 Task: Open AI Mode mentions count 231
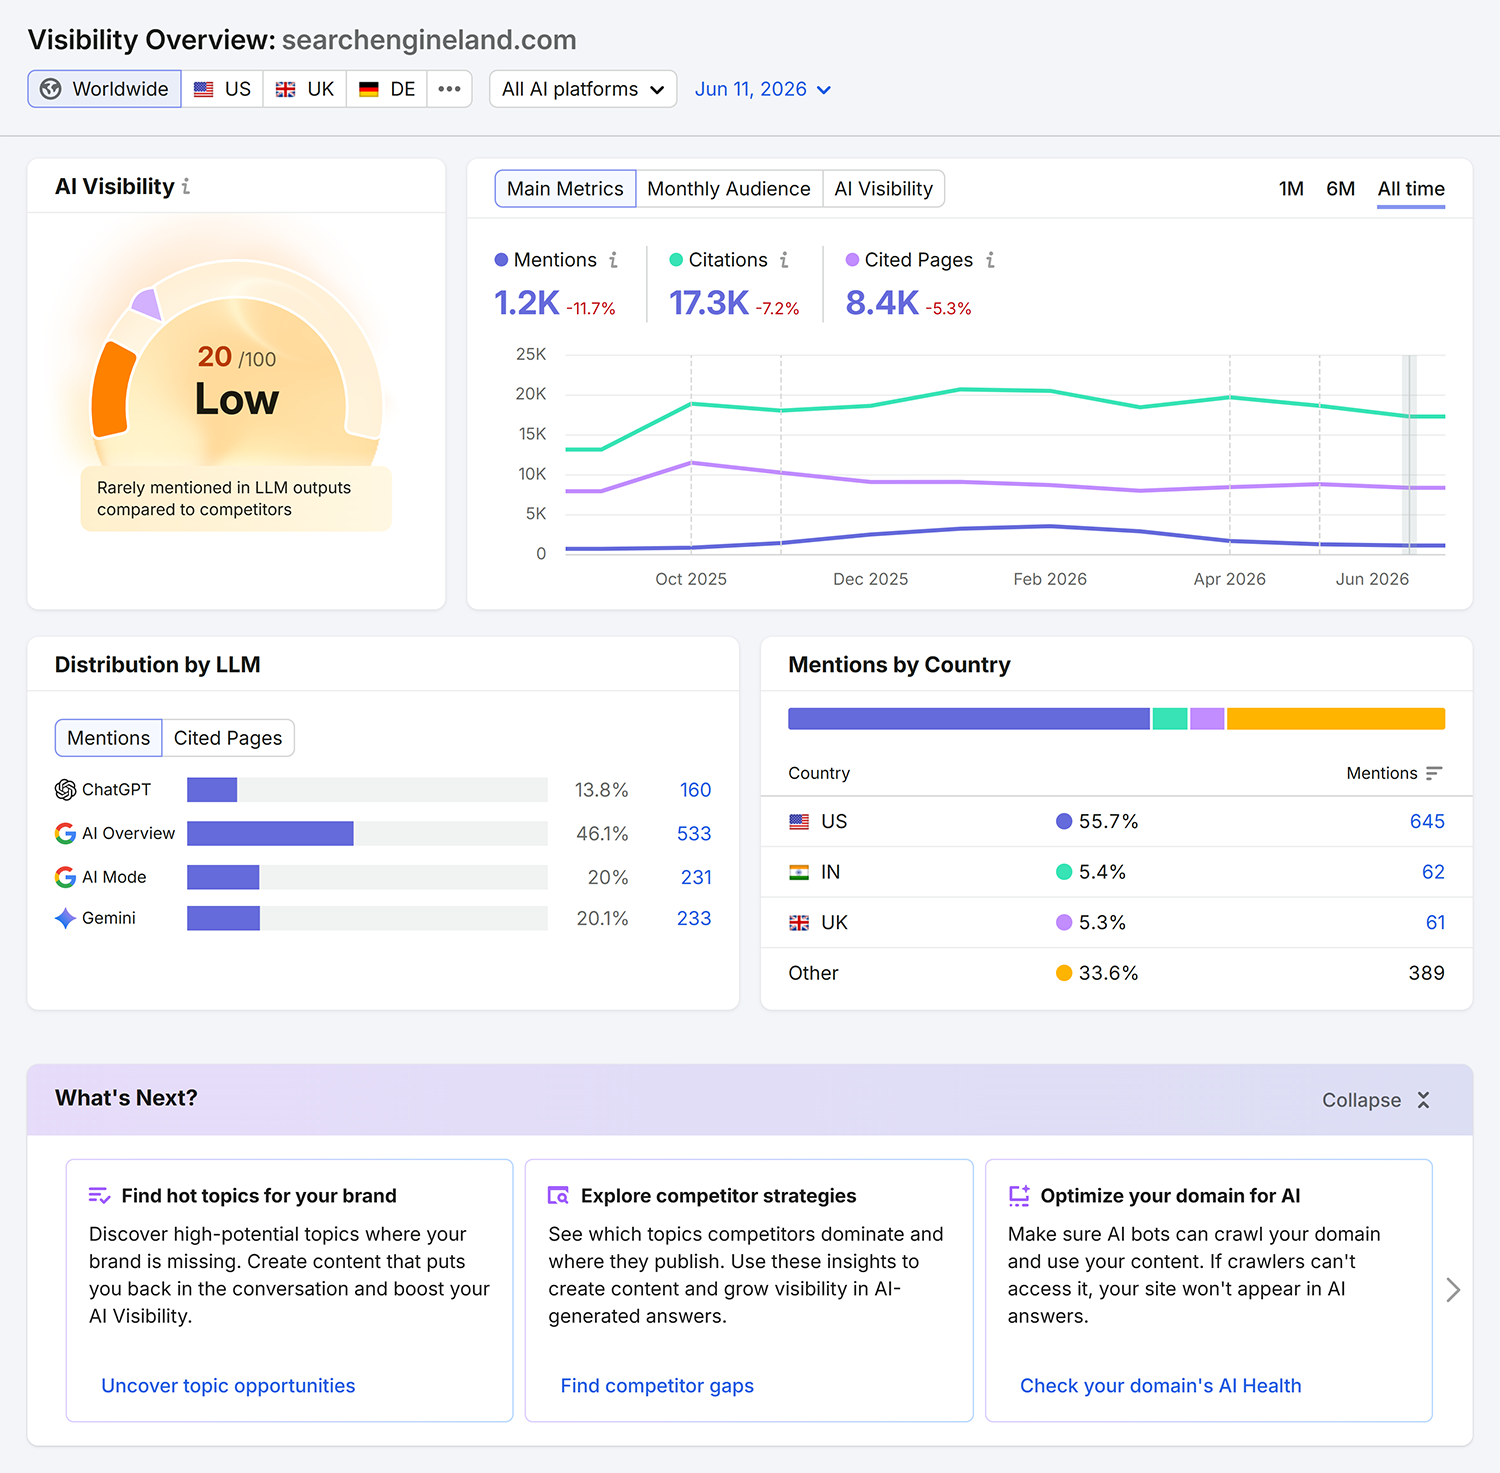point(696,878)
